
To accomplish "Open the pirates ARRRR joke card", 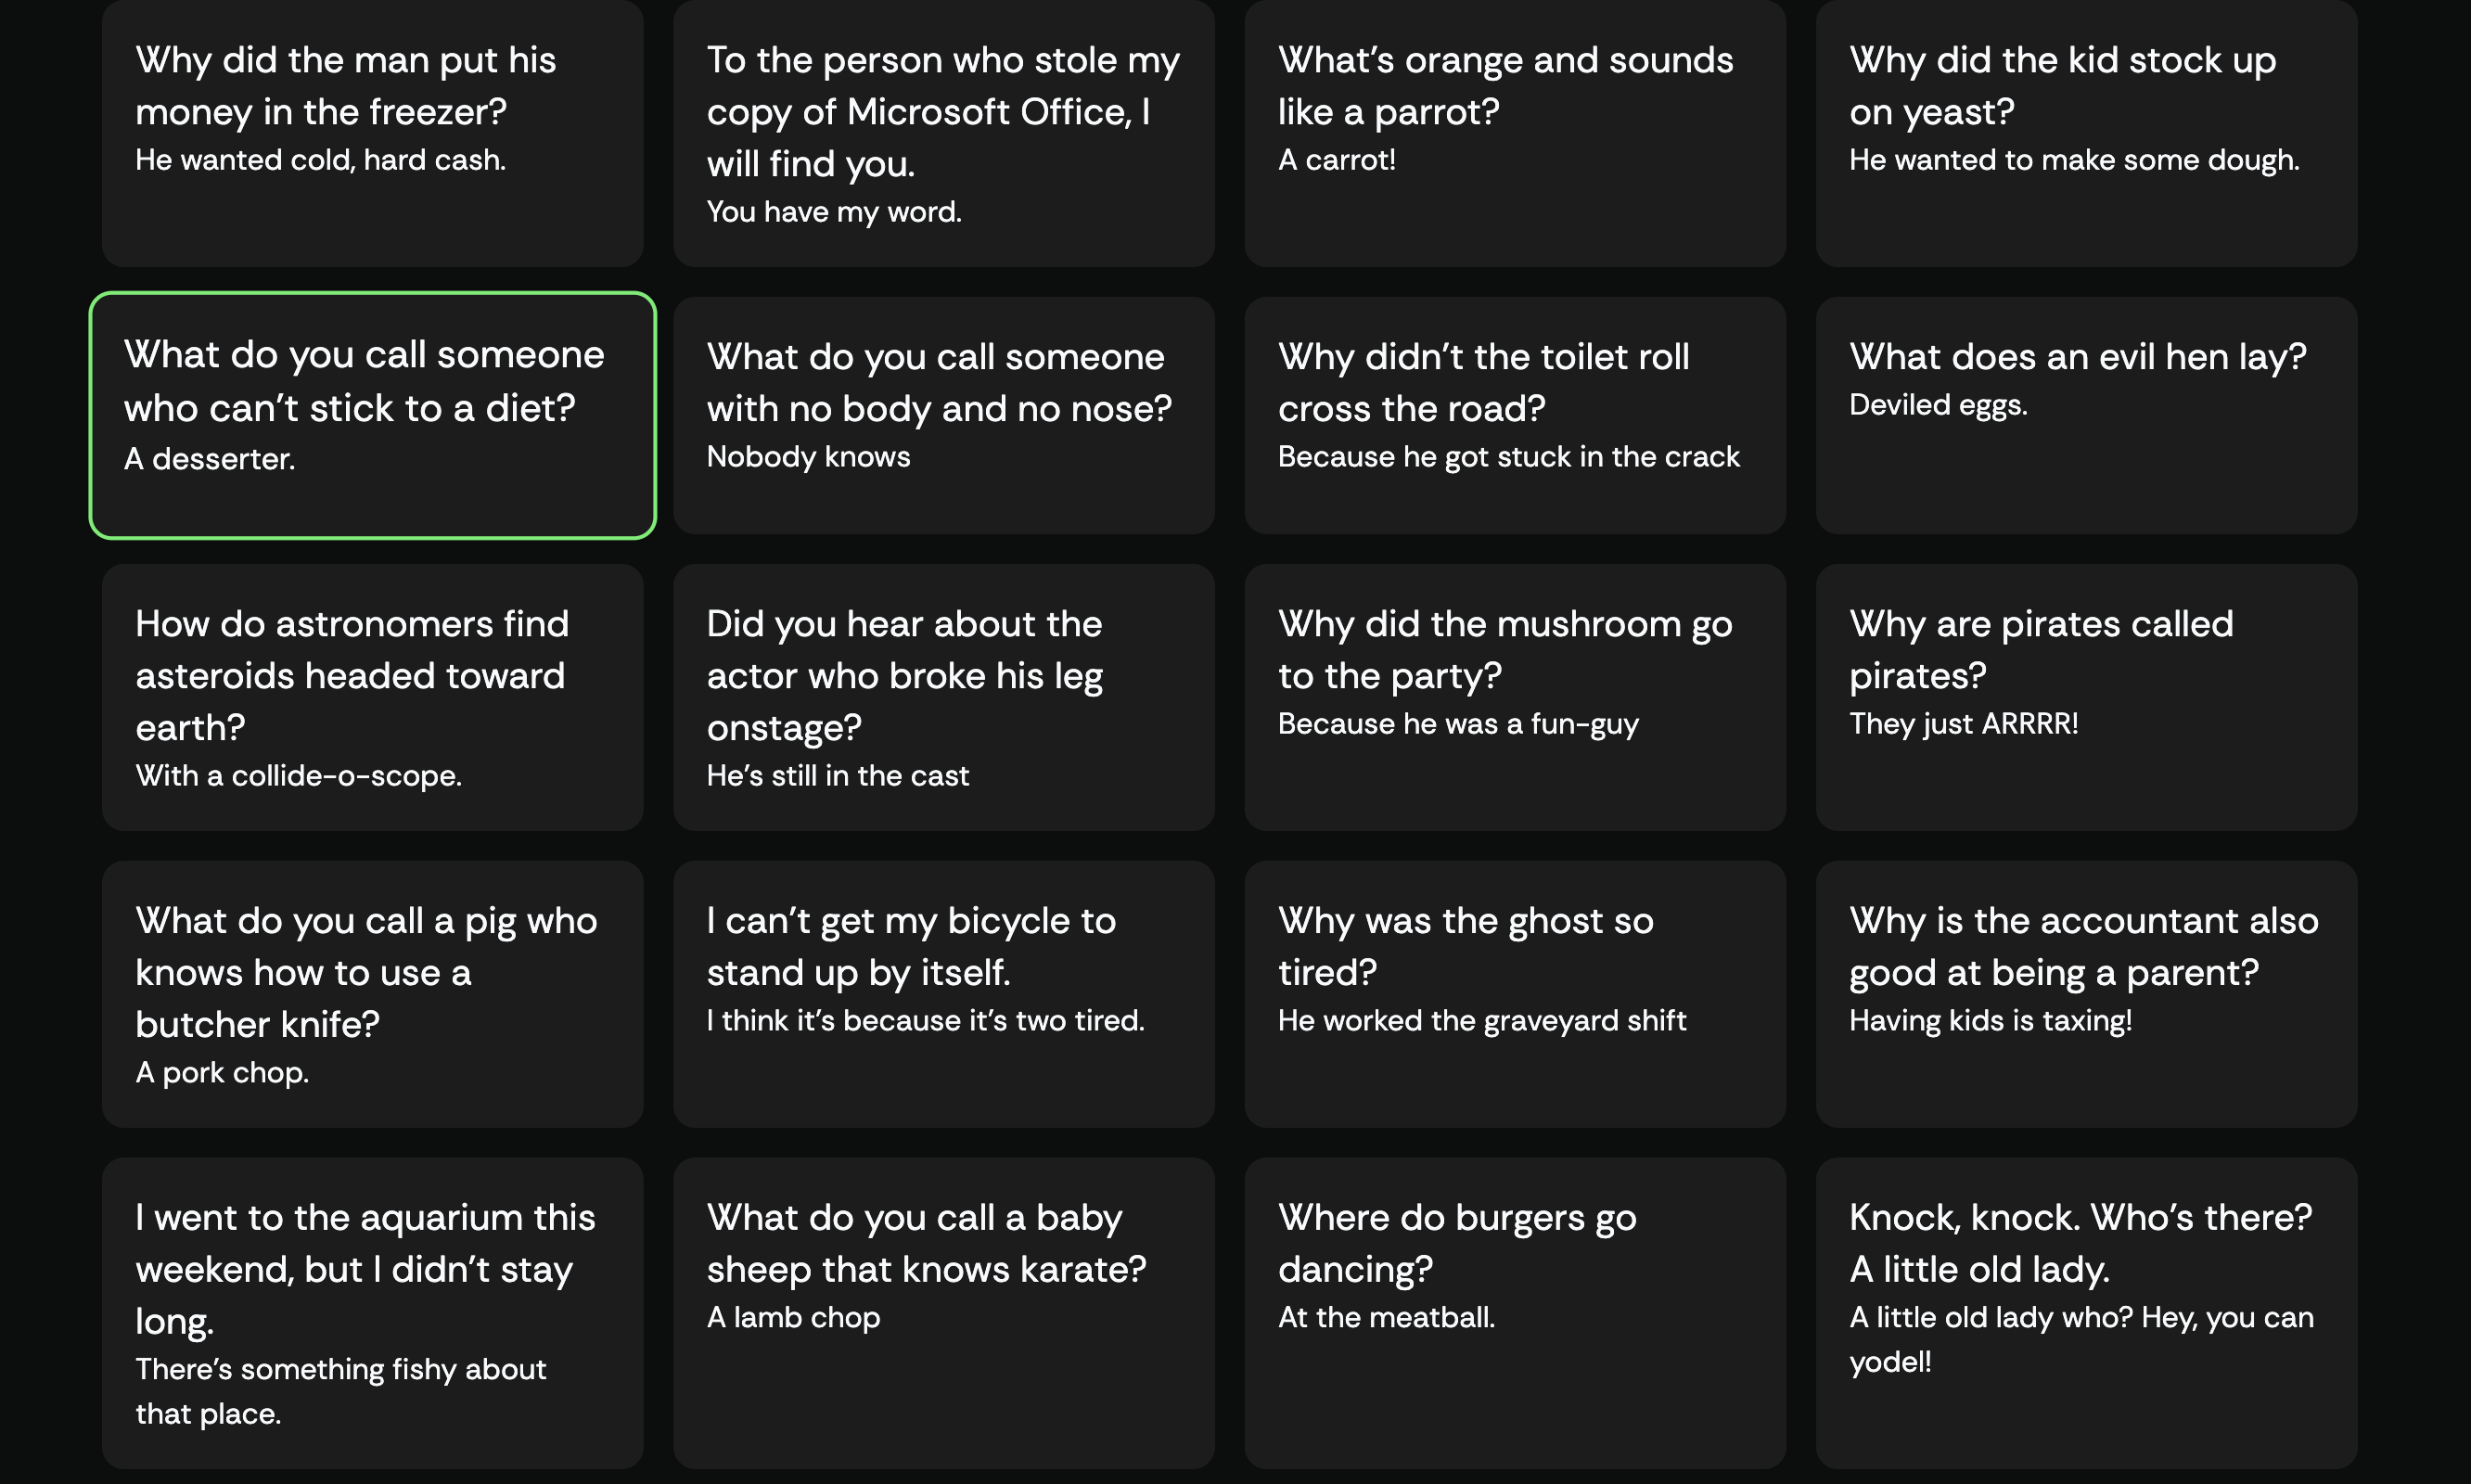I will [2086, 697].
